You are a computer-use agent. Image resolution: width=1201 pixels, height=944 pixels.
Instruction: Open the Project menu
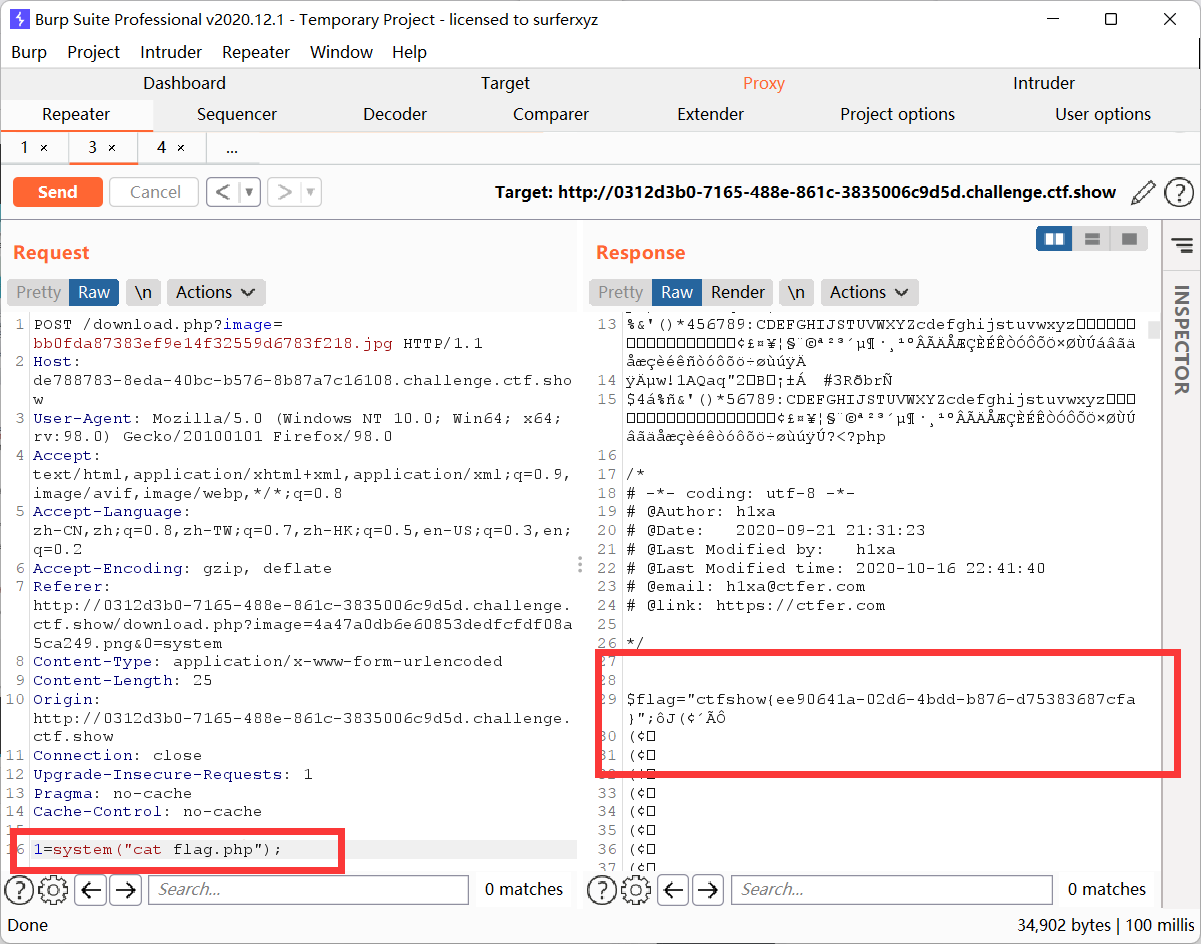94,52
